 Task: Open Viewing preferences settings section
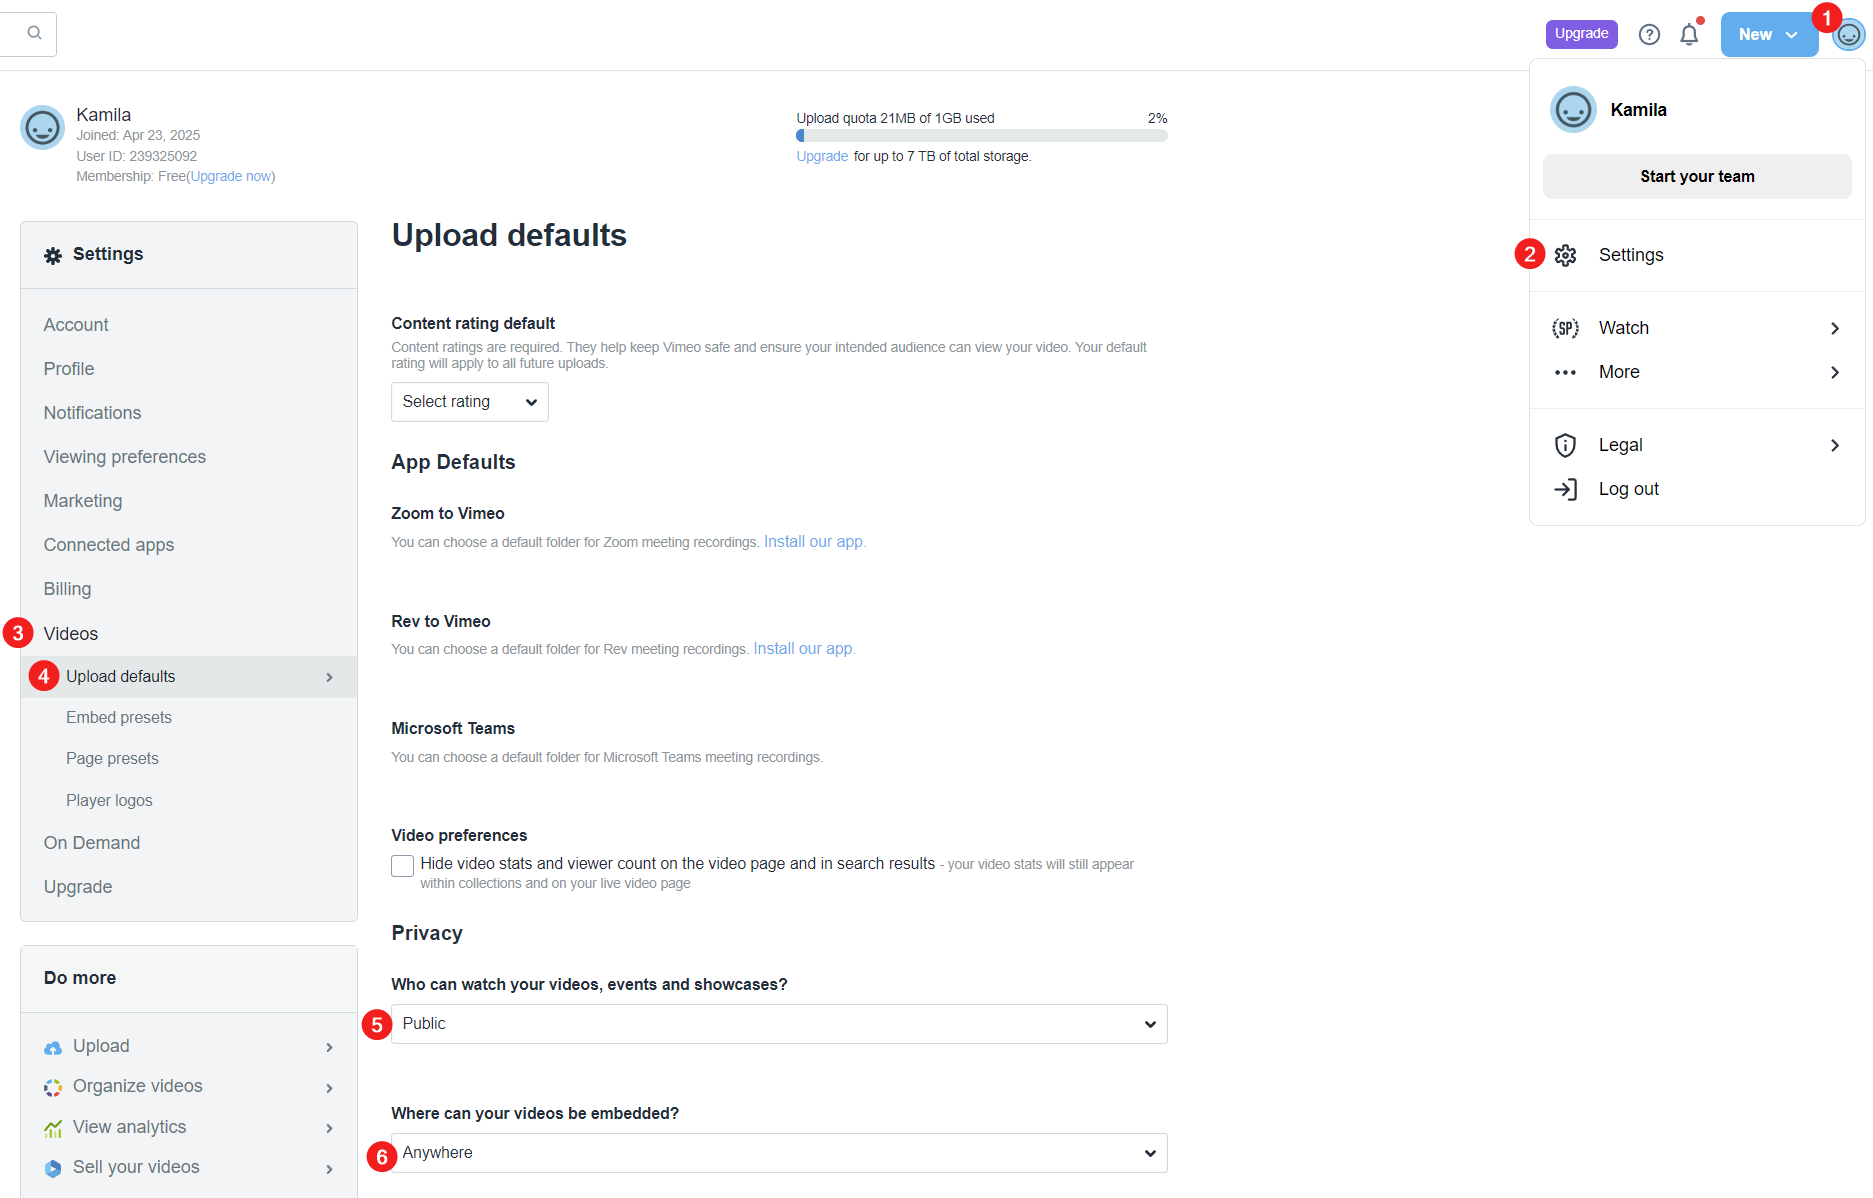(125, 457)
